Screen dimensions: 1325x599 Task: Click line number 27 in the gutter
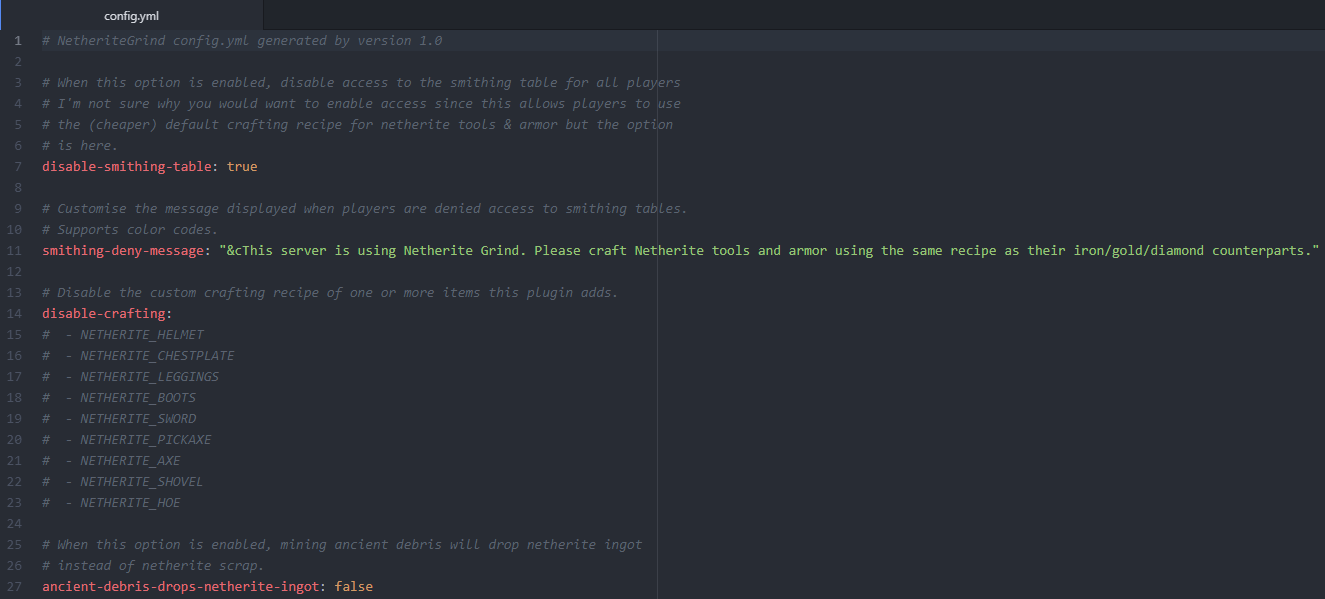[15, 587]
